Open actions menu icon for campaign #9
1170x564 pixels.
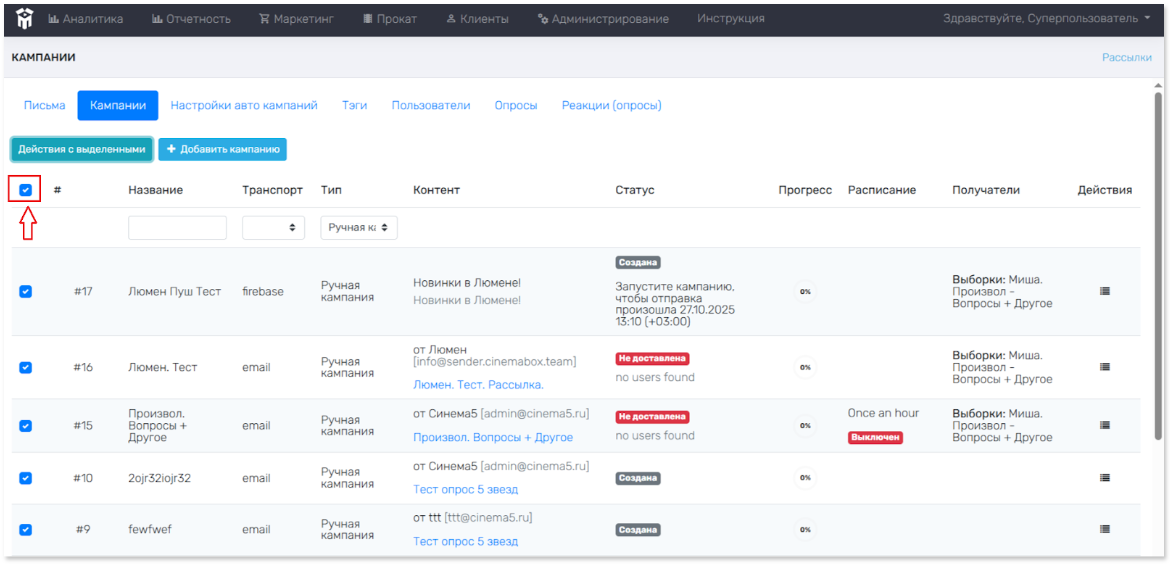pyautogui.click(x=1105, y=529)
